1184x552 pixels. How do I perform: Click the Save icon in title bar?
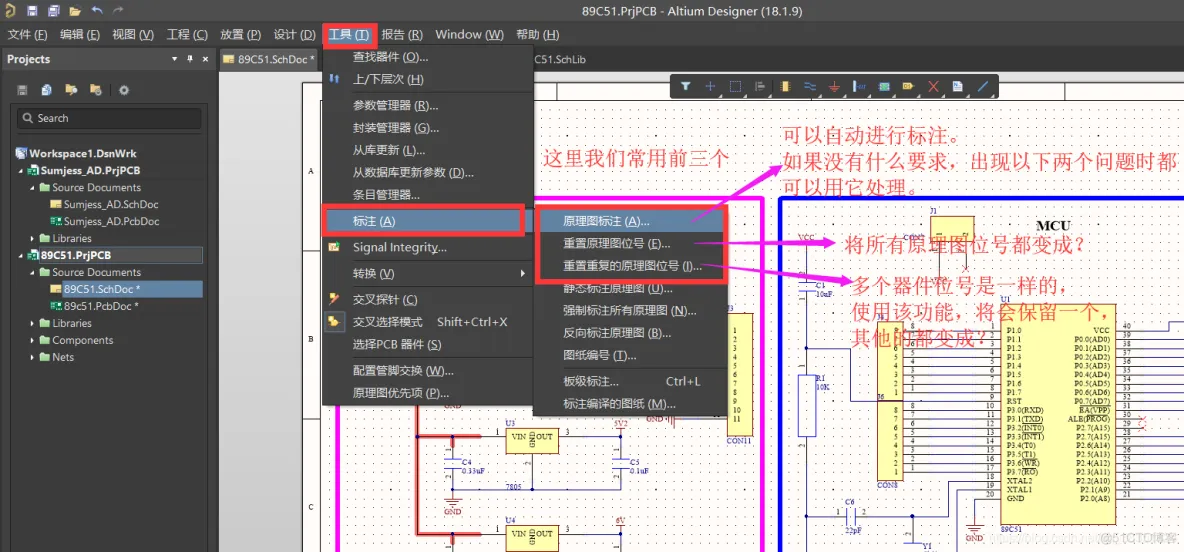(32, 11)
